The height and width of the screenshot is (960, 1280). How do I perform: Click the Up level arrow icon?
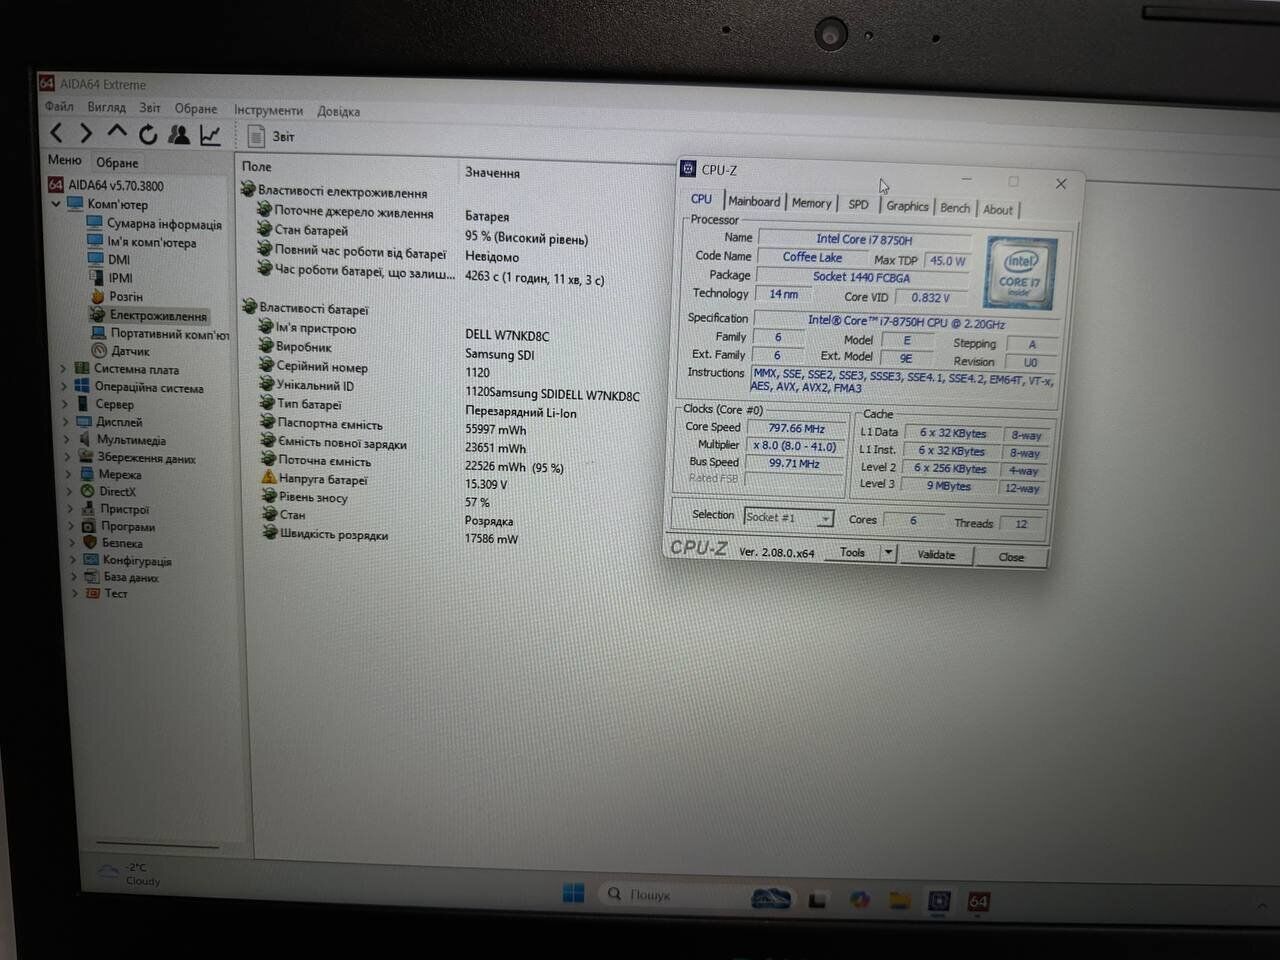tap(117, 132)
